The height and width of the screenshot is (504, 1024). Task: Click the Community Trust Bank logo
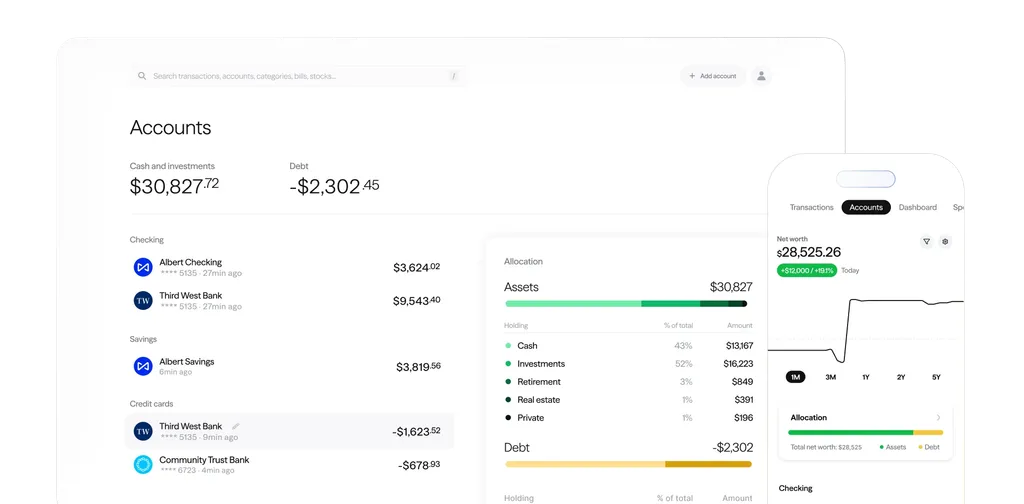pos(143,464)
